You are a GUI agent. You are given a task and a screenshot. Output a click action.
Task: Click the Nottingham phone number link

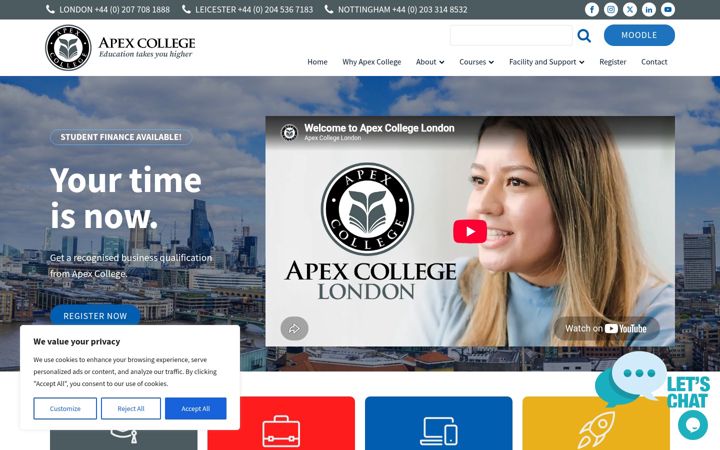pos(403,9)
